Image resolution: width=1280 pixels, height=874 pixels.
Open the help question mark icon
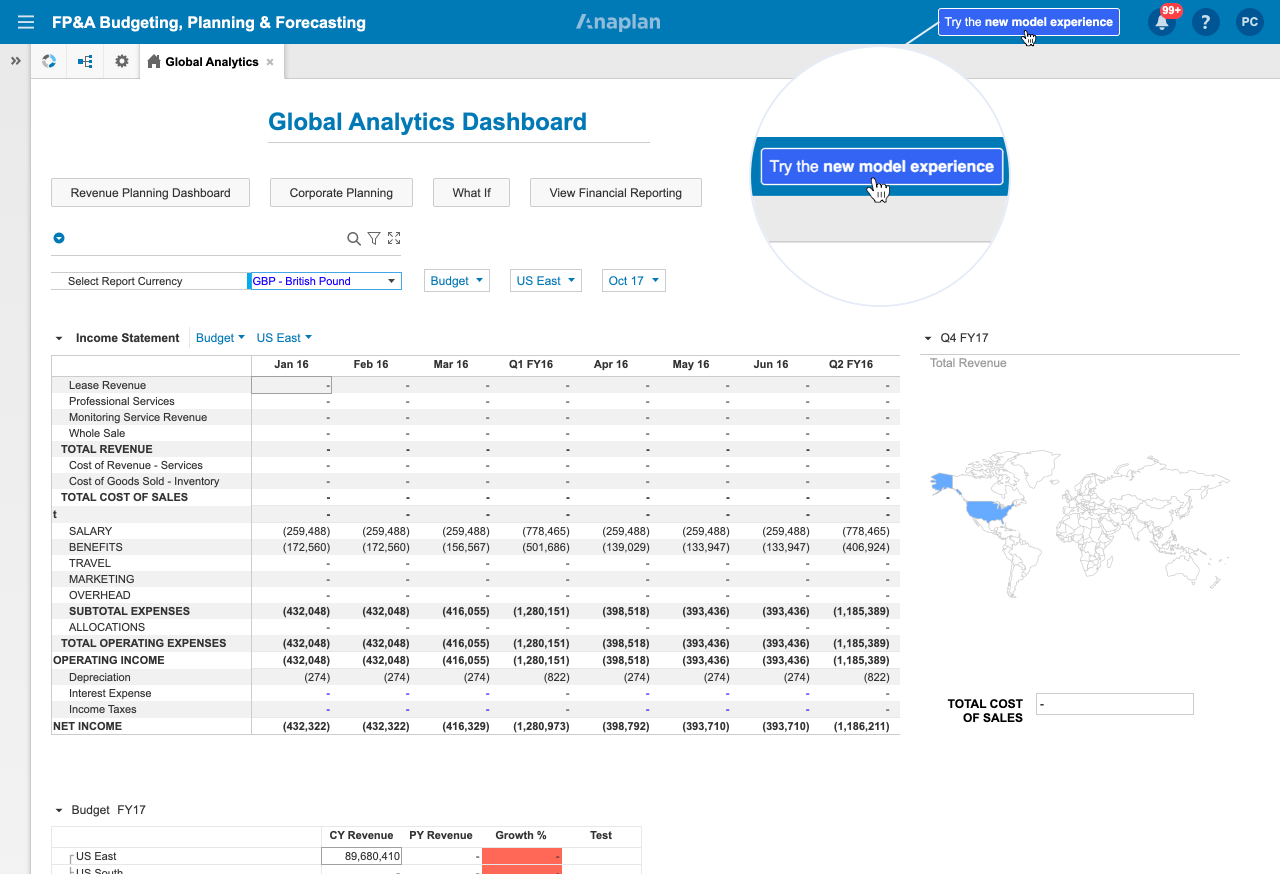1206,22
